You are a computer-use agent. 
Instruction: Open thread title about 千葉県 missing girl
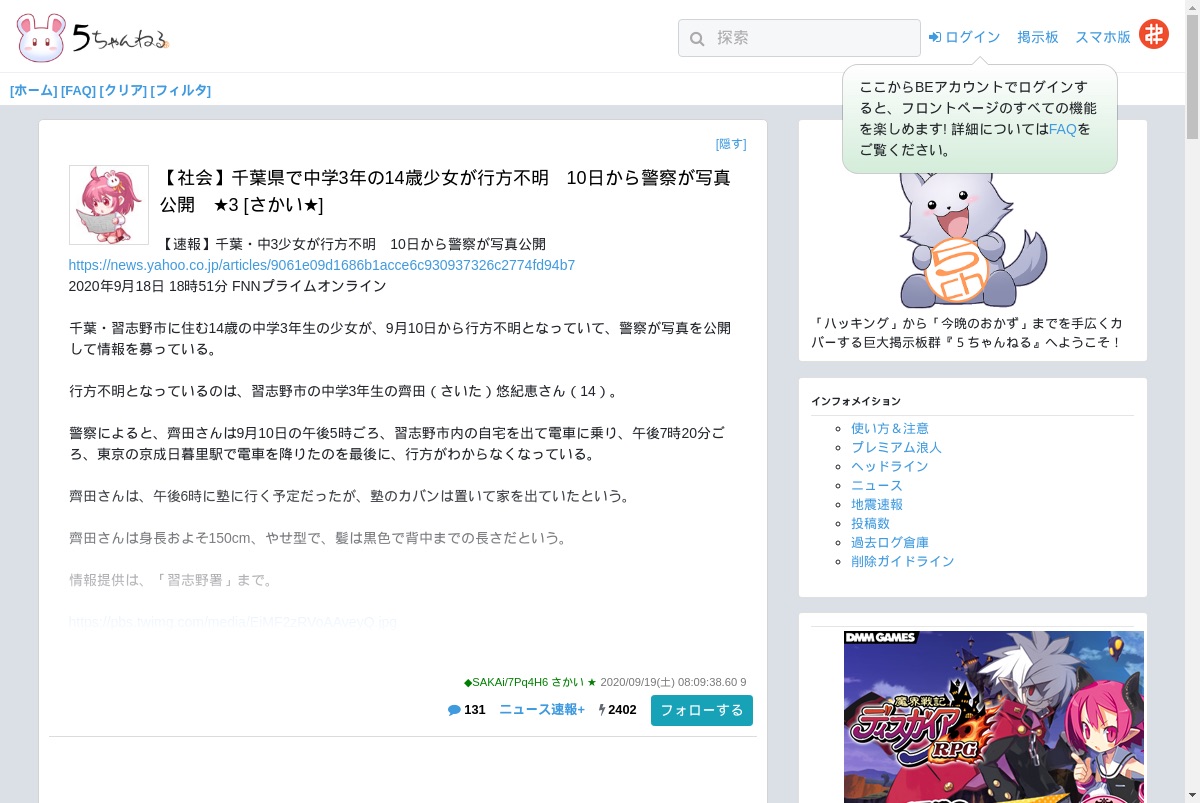(445, 191)
